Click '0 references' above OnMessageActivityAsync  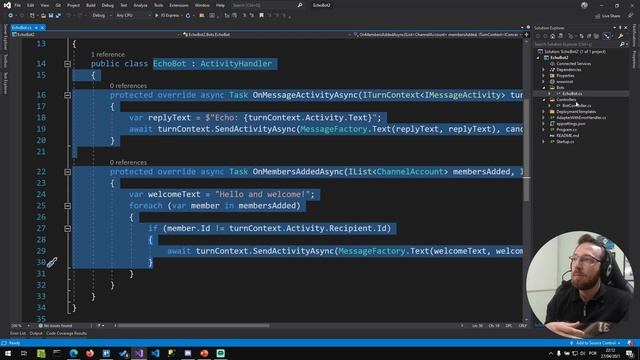point(128,86)
